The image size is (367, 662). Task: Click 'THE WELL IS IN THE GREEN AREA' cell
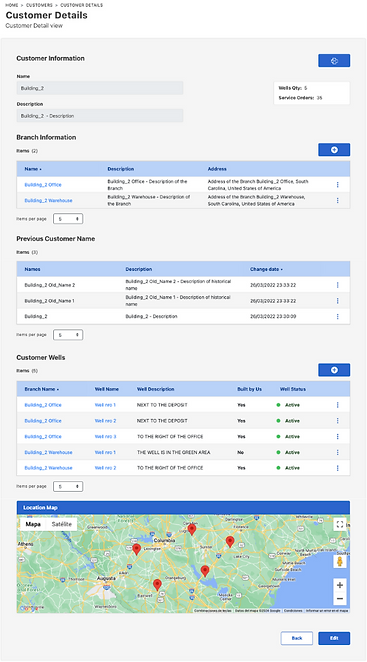[174, 452]
